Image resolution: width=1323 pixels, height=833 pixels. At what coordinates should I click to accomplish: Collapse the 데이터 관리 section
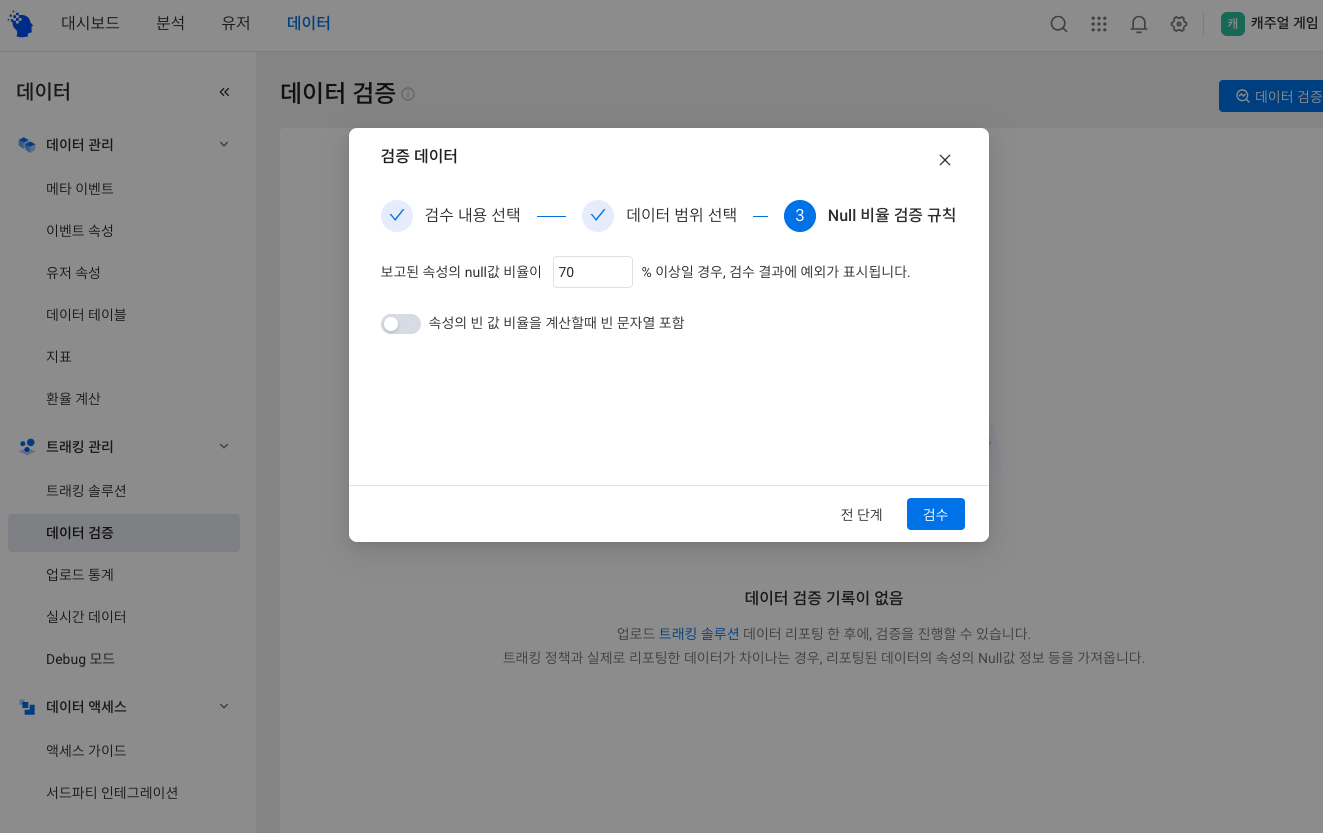[x=224, y=144]
